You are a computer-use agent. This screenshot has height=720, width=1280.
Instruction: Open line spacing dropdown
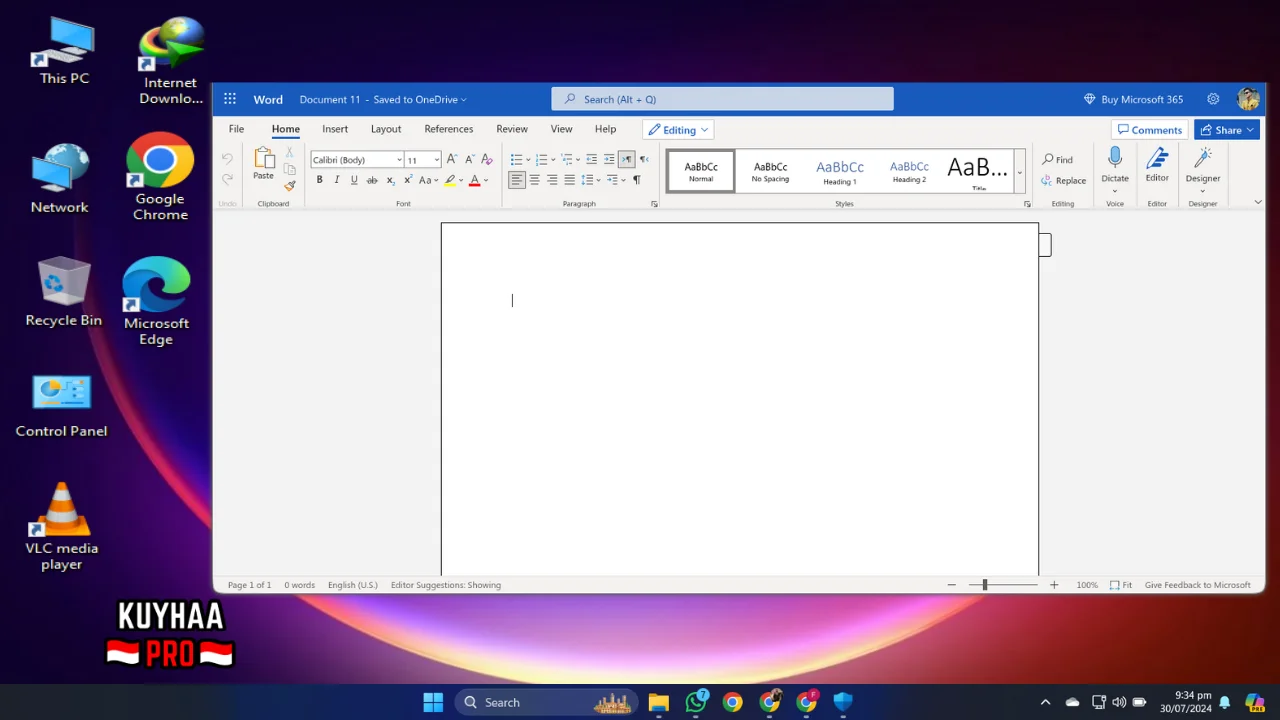(x=589, y=180)
